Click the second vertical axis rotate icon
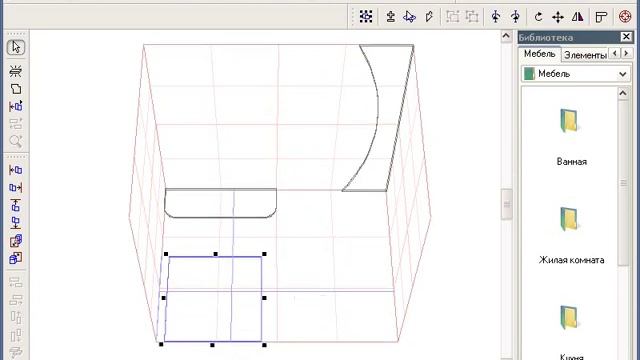The width and height of the screenshot is (640, 360). [516, 16]
